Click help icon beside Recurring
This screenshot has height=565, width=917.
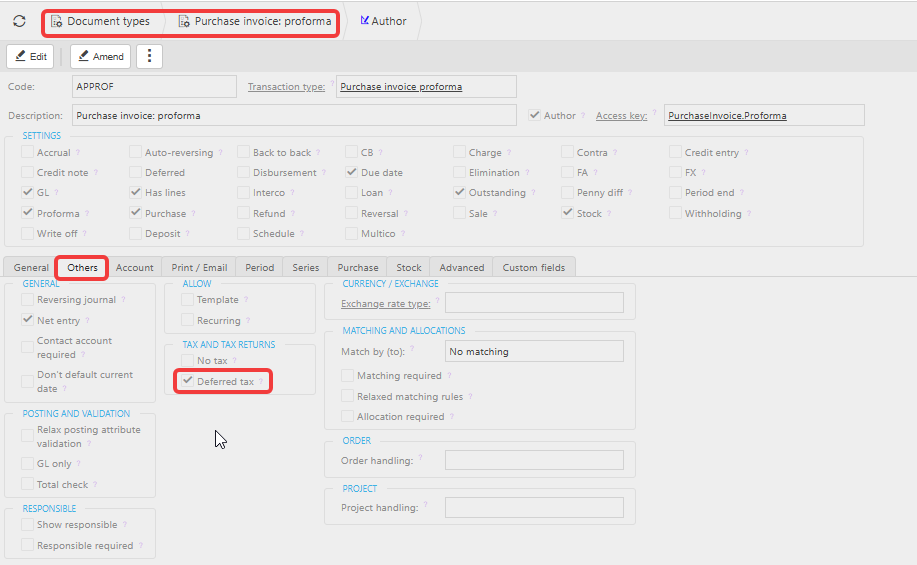click(x=248, y=321)
